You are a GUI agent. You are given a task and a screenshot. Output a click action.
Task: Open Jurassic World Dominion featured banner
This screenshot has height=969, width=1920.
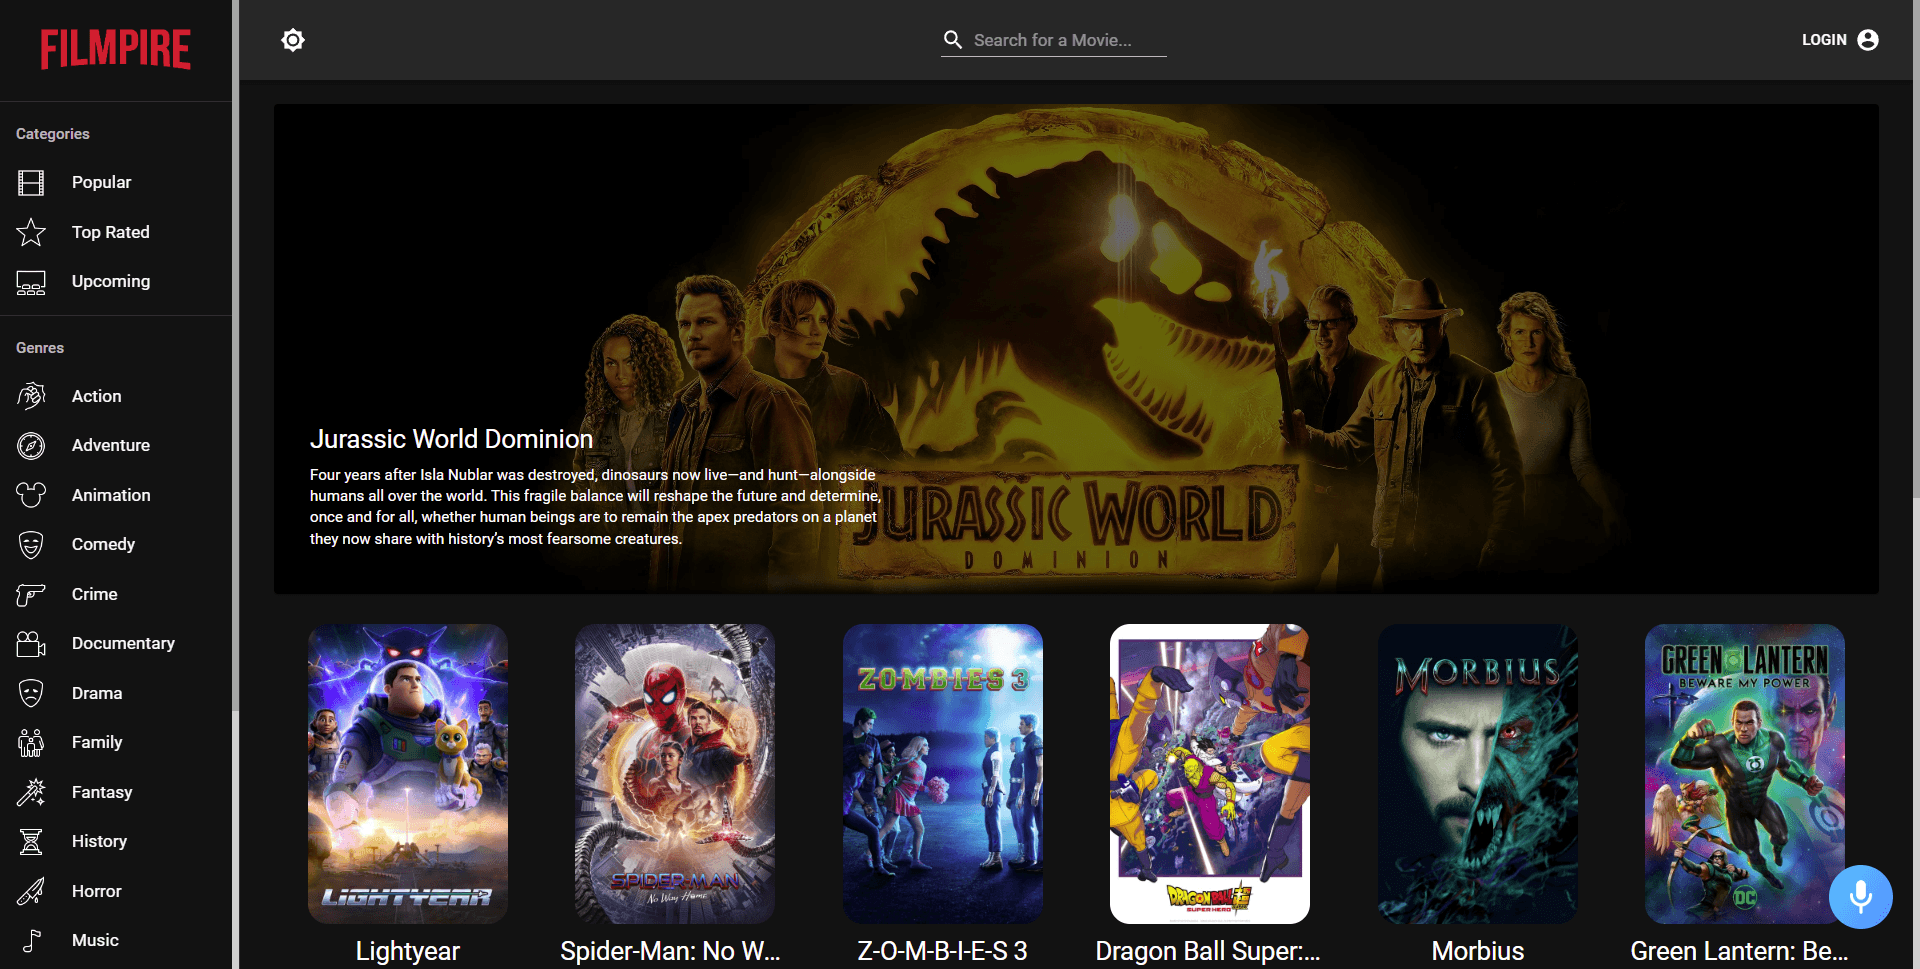[x=1076, y=349]
